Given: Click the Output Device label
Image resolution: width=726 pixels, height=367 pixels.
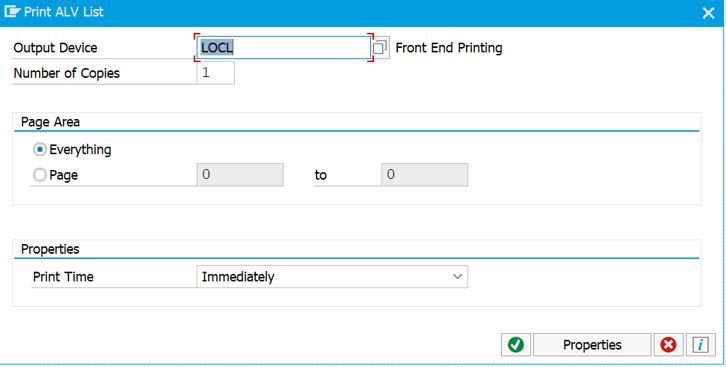Looking at the screenshot, I should tap(56, 48).
